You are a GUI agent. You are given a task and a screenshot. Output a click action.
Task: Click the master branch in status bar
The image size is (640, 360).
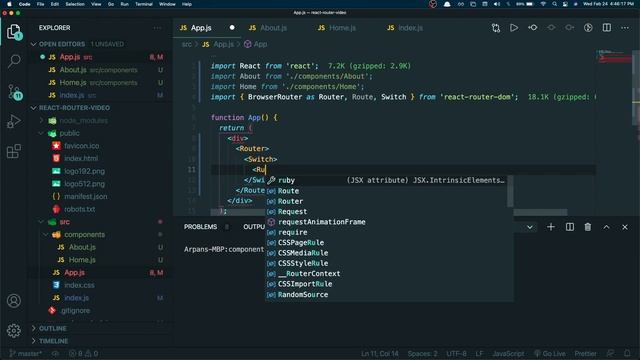click(x=25, y=353)
